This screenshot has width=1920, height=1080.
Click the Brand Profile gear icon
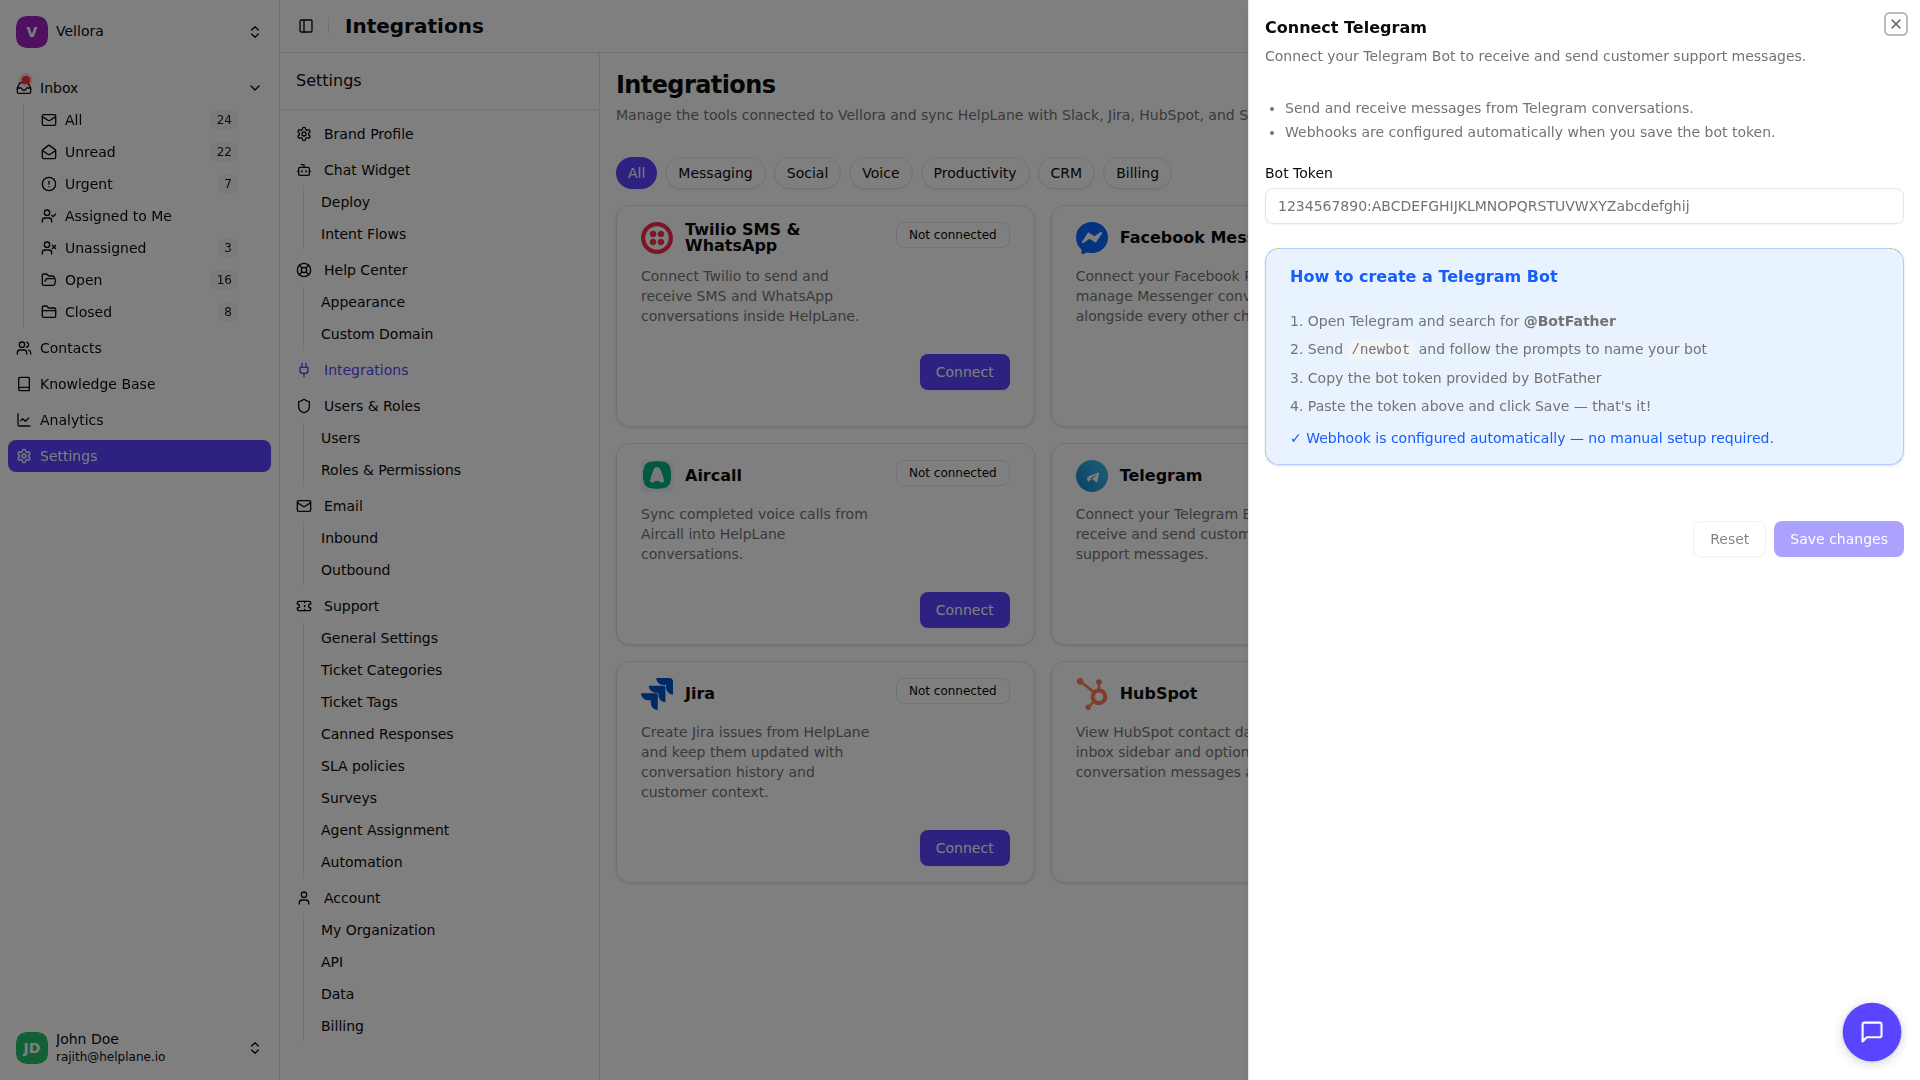[304, 134]
